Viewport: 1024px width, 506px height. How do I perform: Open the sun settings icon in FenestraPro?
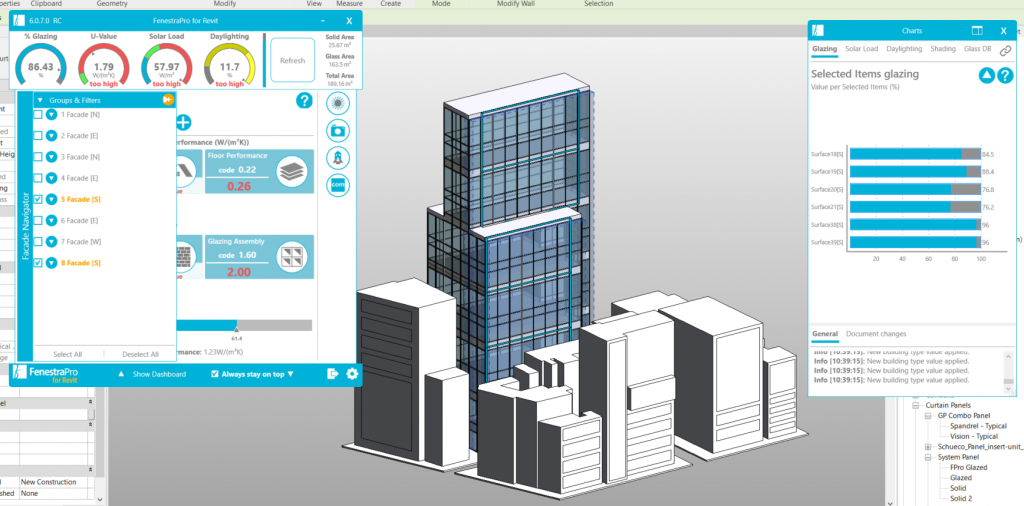click(338, 103)
